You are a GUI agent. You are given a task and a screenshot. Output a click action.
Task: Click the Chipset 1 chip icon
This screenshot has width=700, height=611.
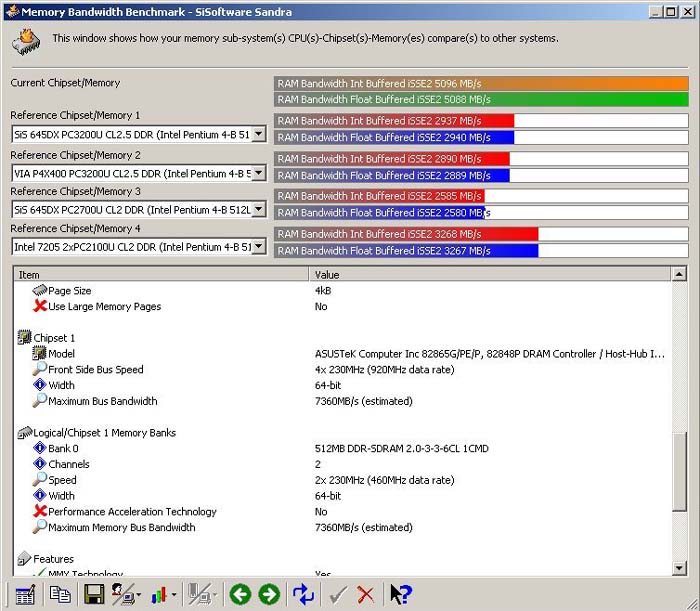[24, 337]
